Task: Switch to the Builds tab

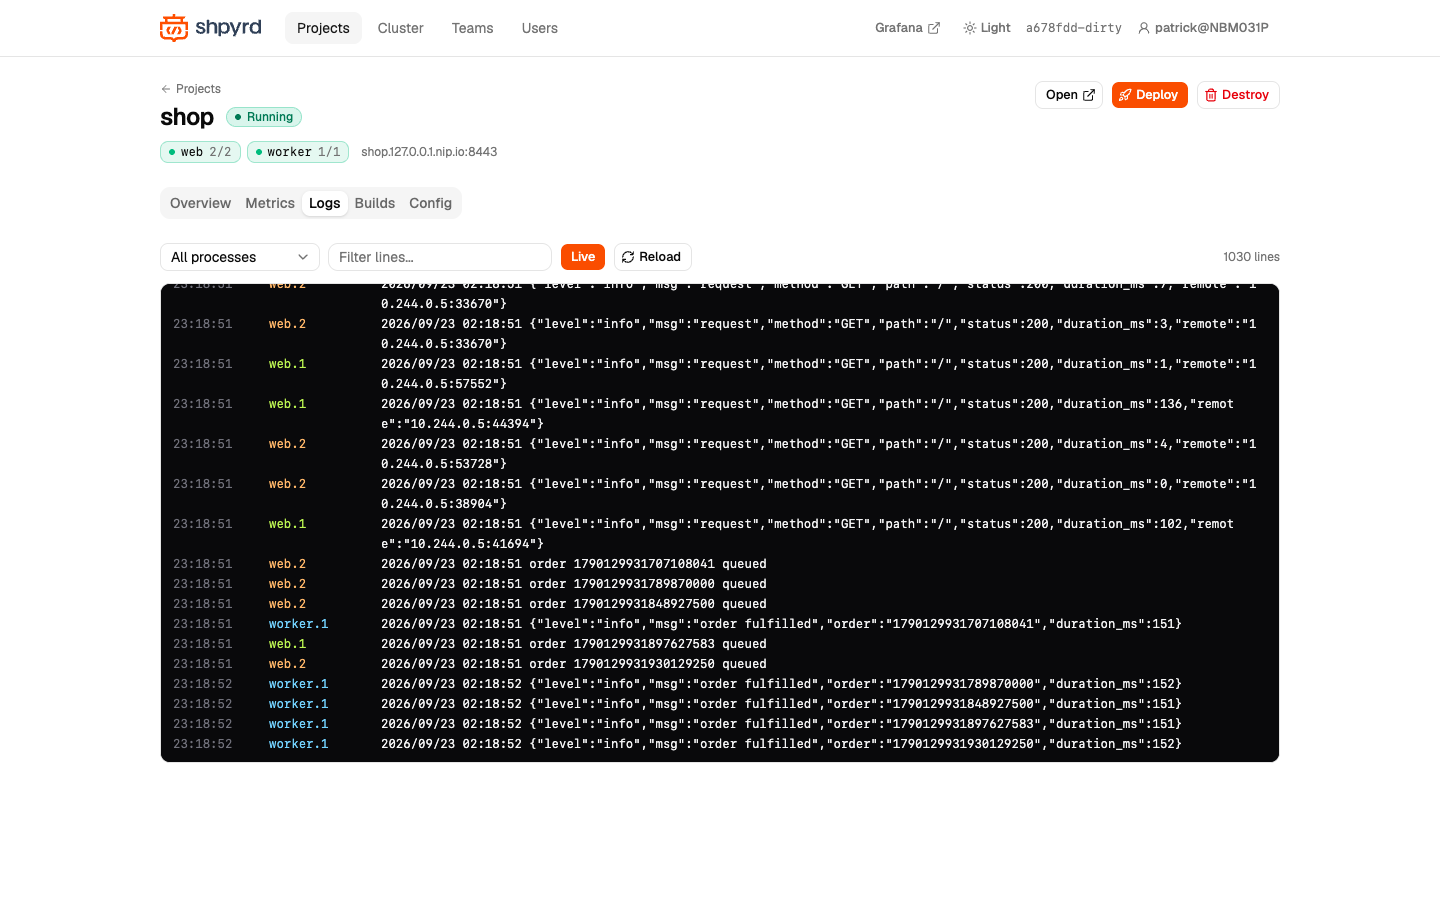Action: pyautogui.click(x=375, y=203)
